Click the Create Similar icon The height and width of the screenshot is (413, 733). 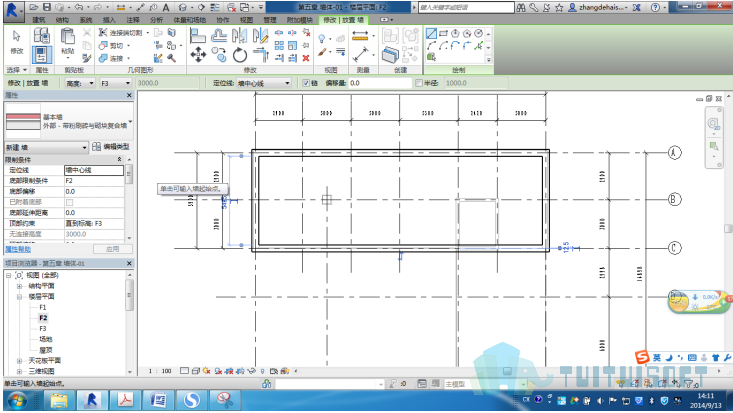pyautogui.click(x=390, y=55)
